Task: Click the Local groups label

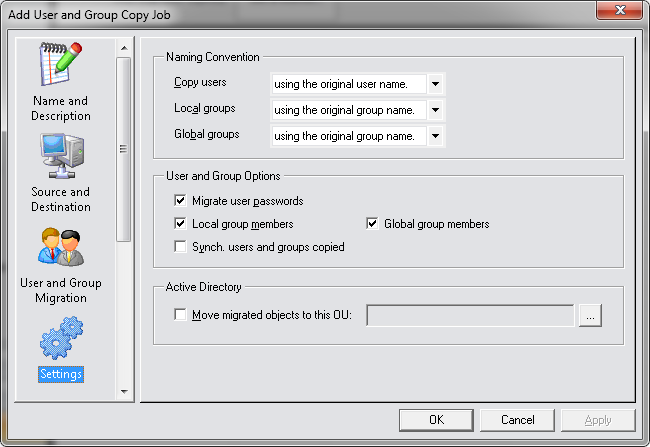Action: click(205, 108)
